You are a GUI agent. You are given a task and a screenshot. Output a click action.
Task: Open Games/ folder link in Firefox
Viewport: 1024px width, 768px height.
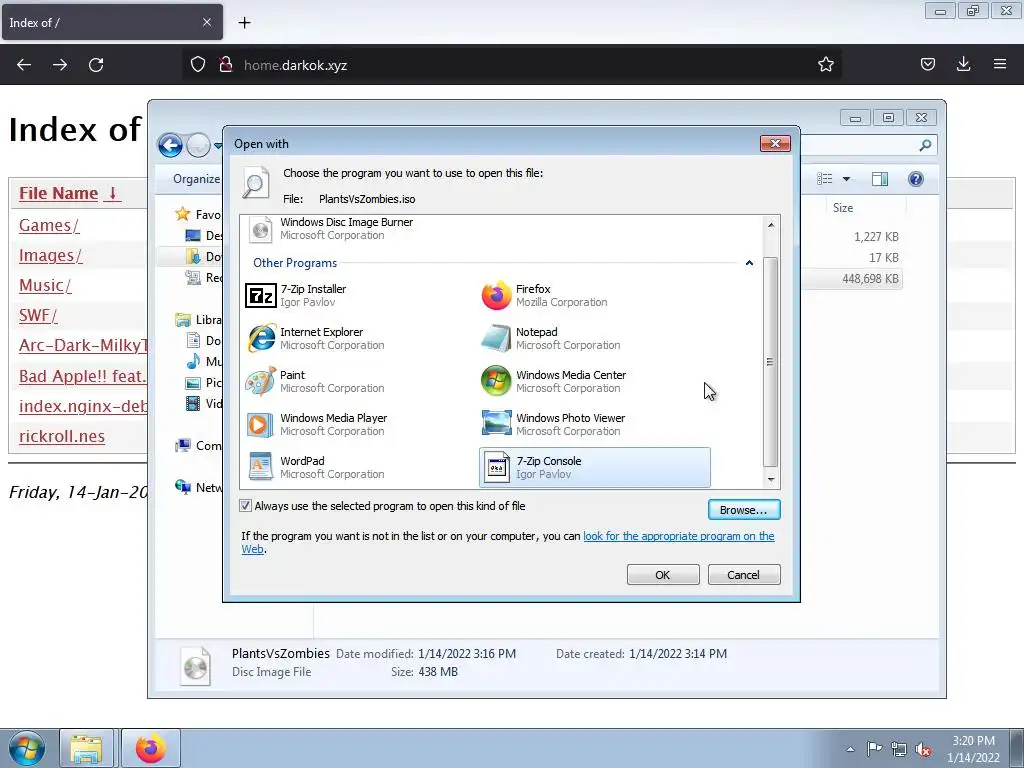point(49,225)
